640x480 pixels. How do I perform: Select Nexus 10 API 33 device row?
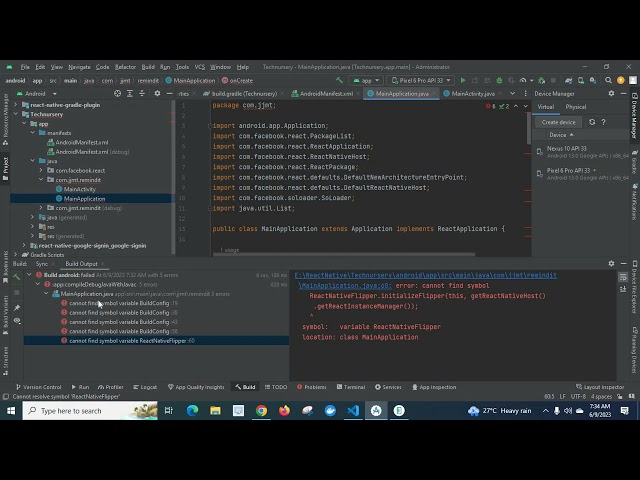coord(582,152)
